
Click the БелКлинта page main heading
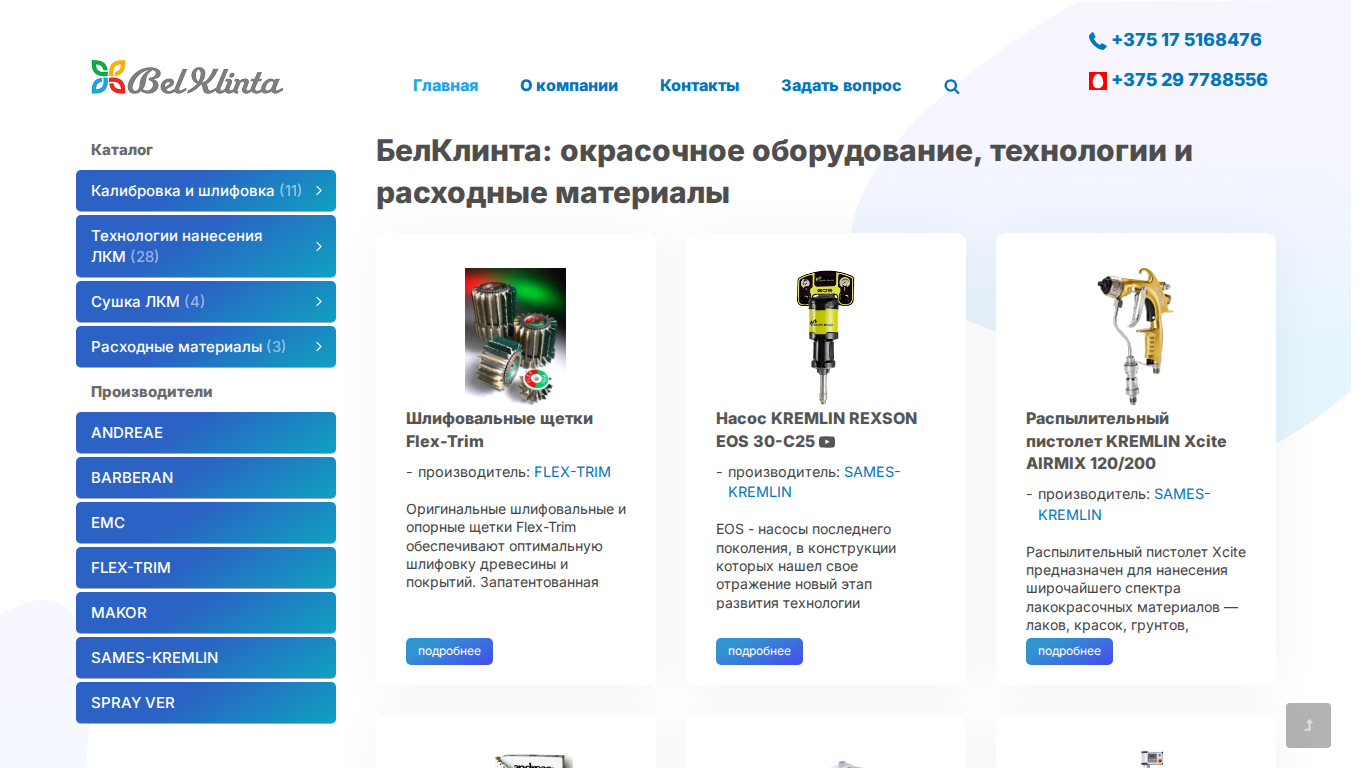[x=784, y=172]
